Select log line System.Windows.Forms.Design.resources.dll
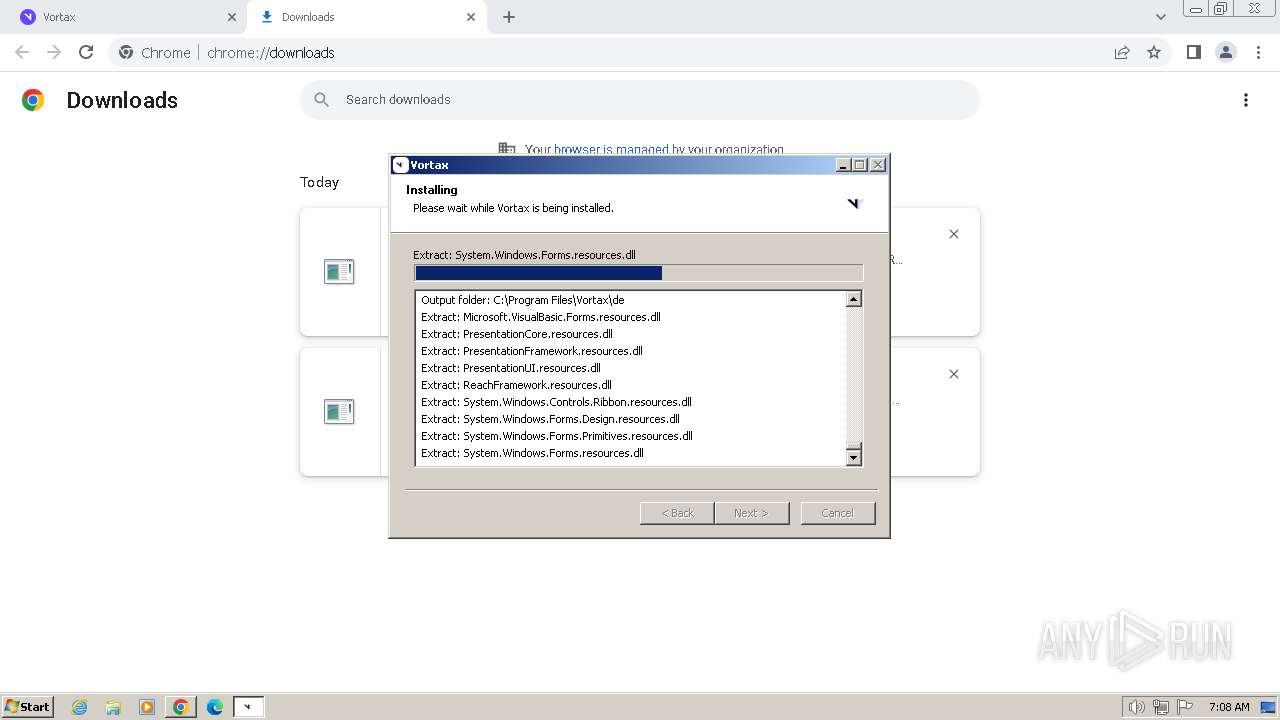This screenshot has height=720, width=1280. (550, 419)
